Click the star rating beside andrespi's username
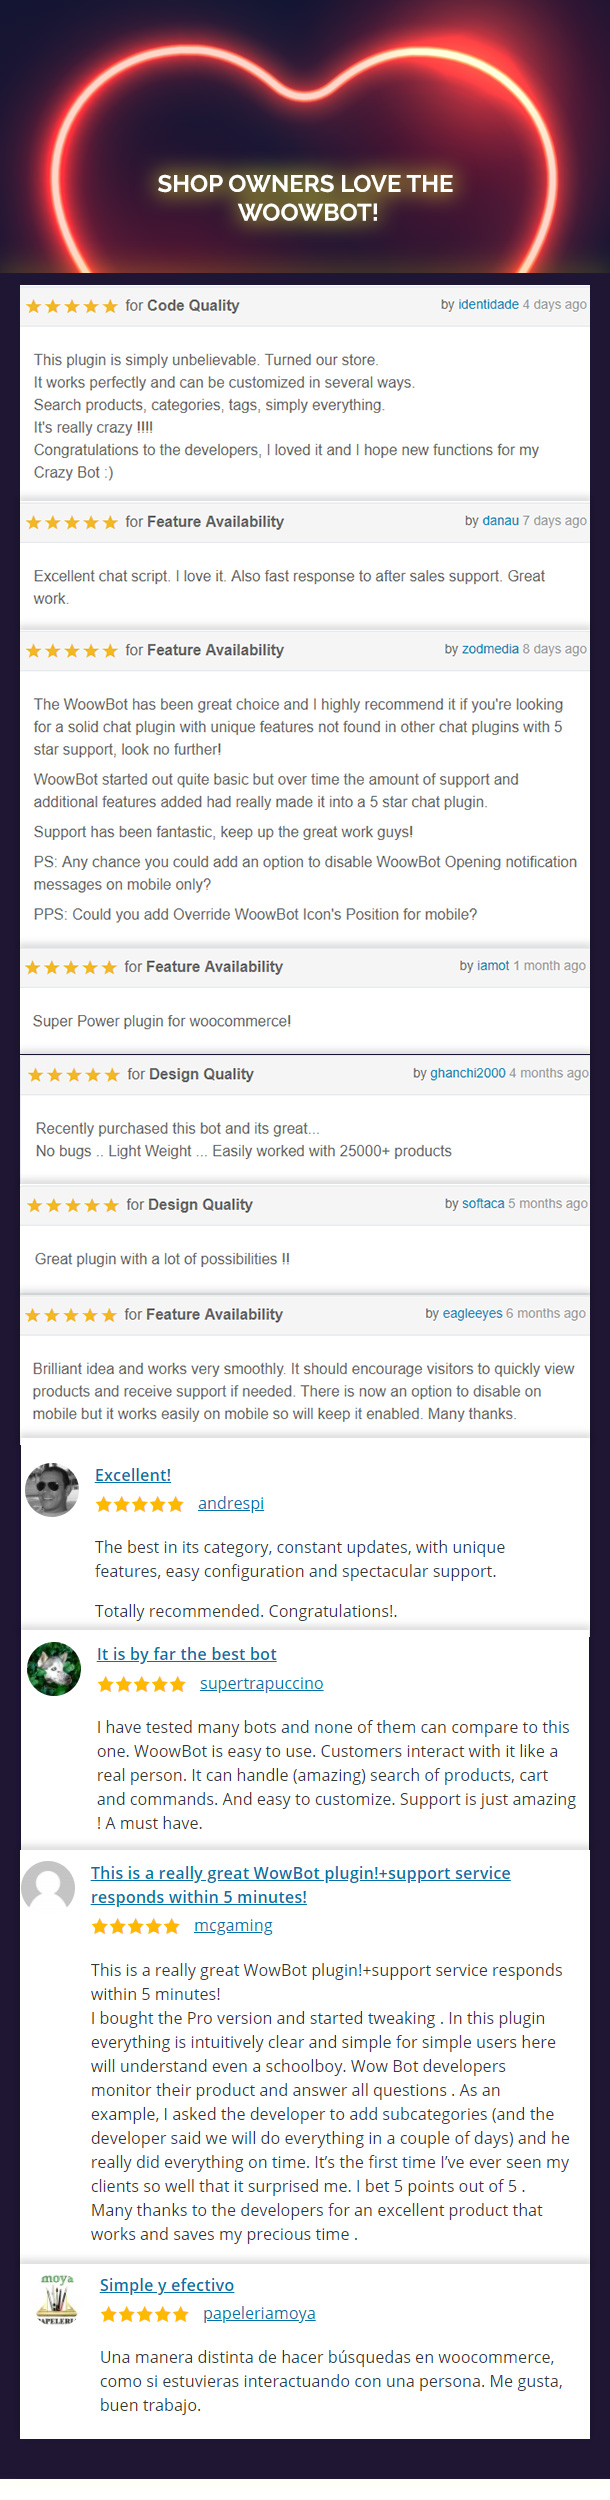 140,1504
